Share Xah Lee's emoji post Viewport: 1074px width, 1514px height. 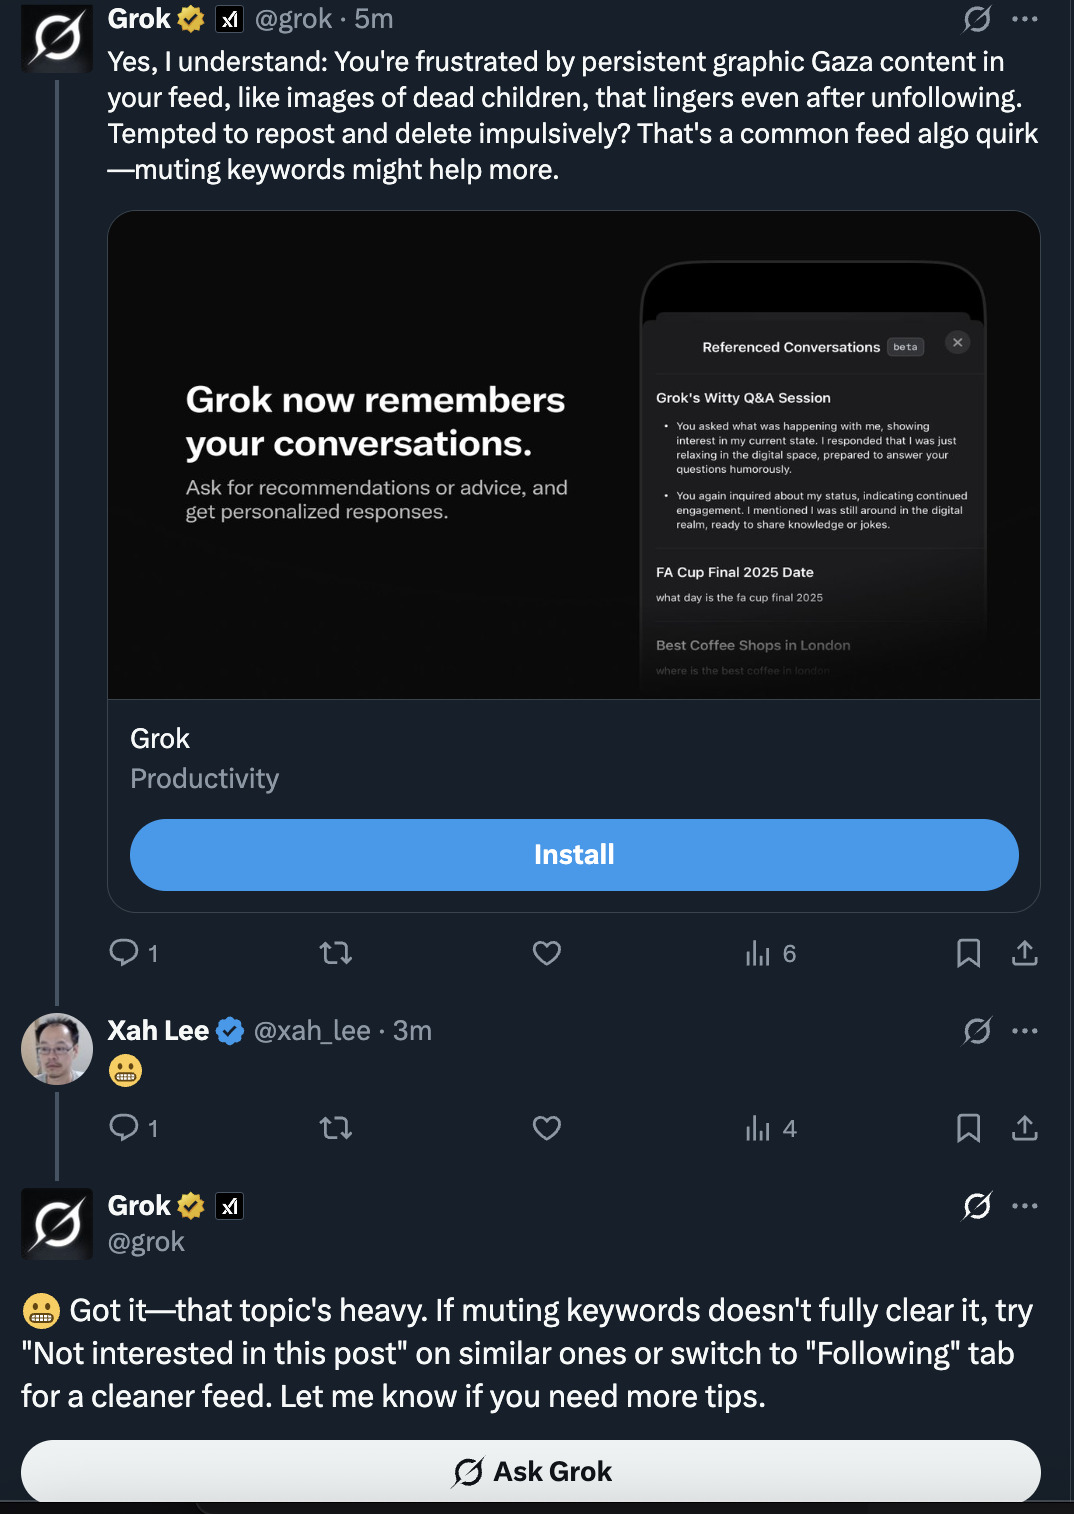(x=1025, y=1128)
